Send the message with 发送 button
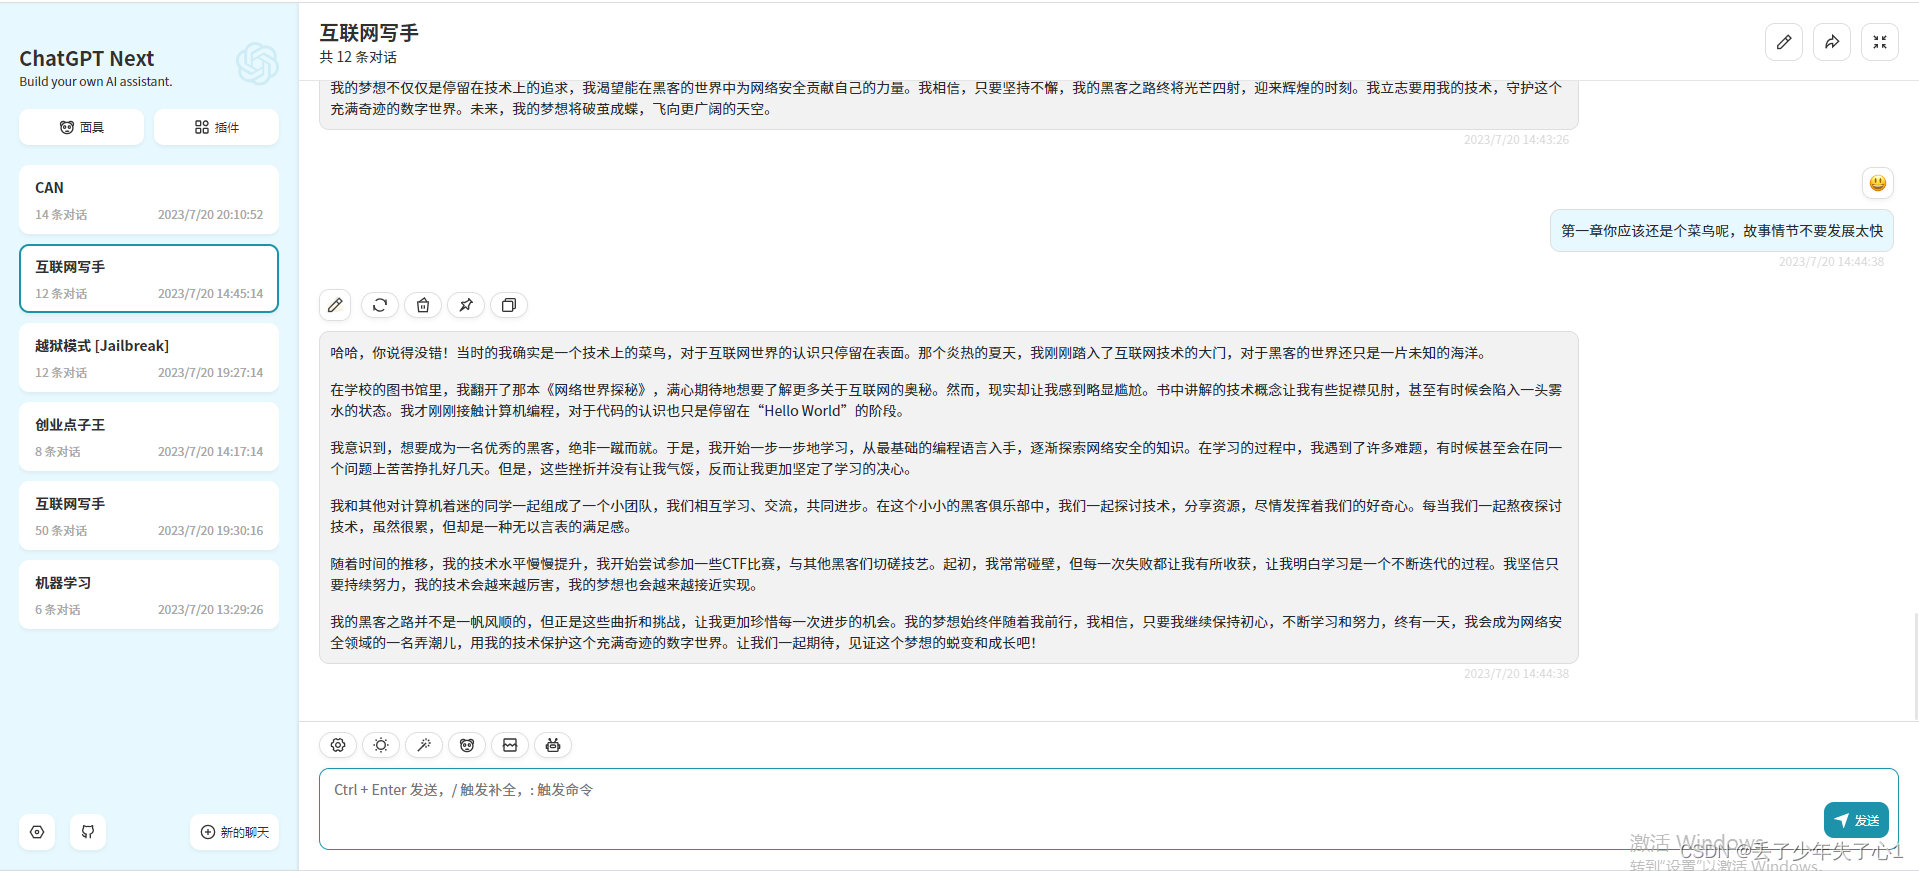 pos(1856,820)
